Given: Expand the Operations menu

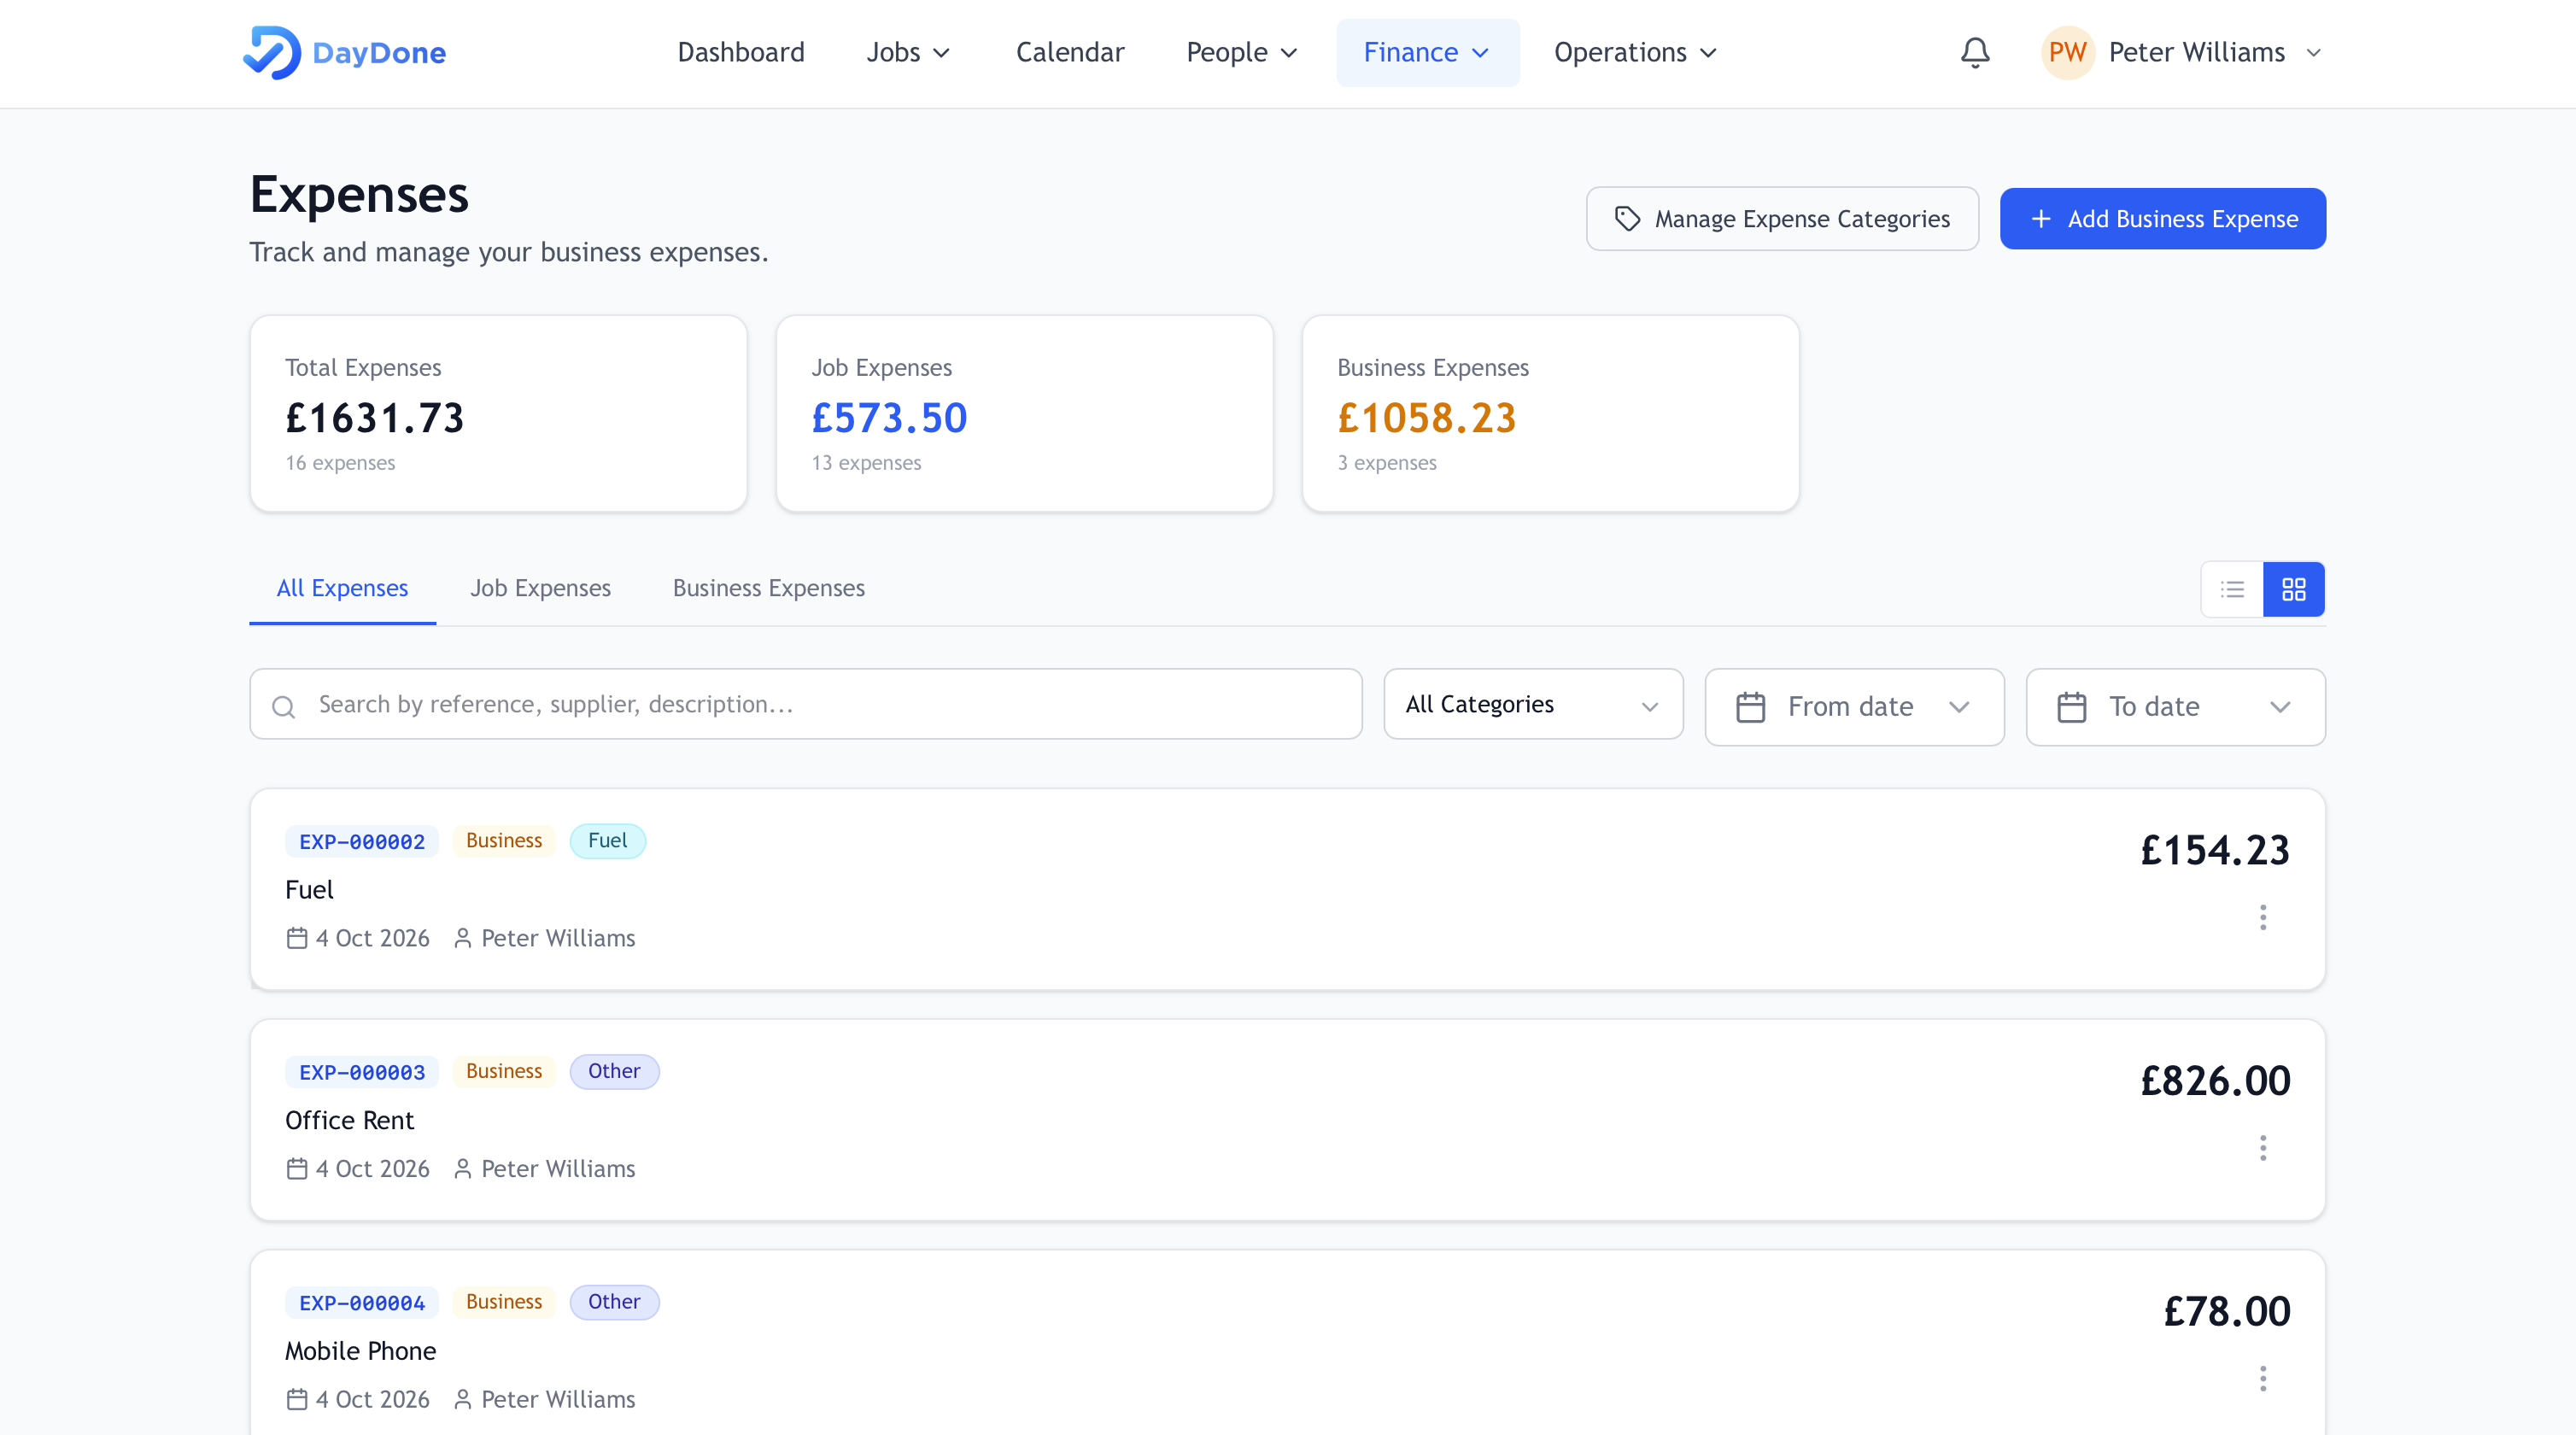Looking at the screenshot, I should click(1635, 52).
